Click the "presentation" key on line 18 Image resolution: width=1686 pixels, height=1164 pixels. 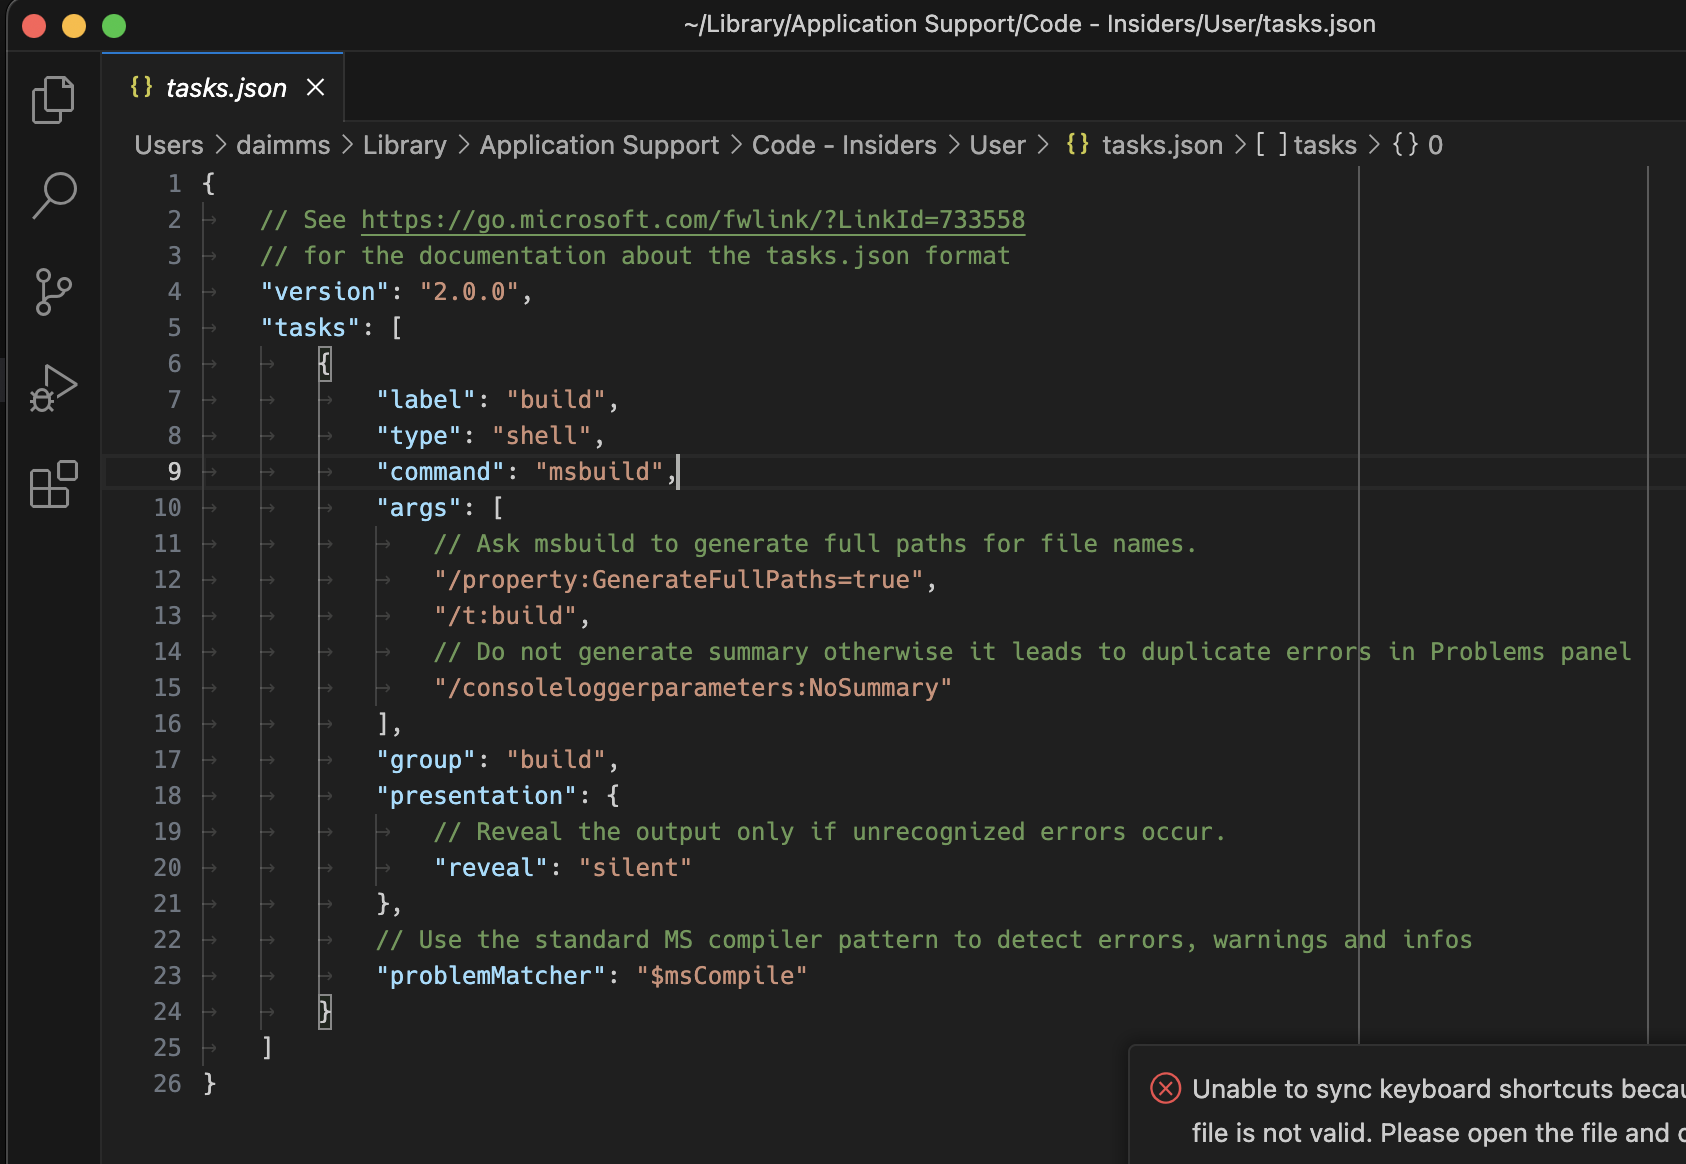click(476, 796)
